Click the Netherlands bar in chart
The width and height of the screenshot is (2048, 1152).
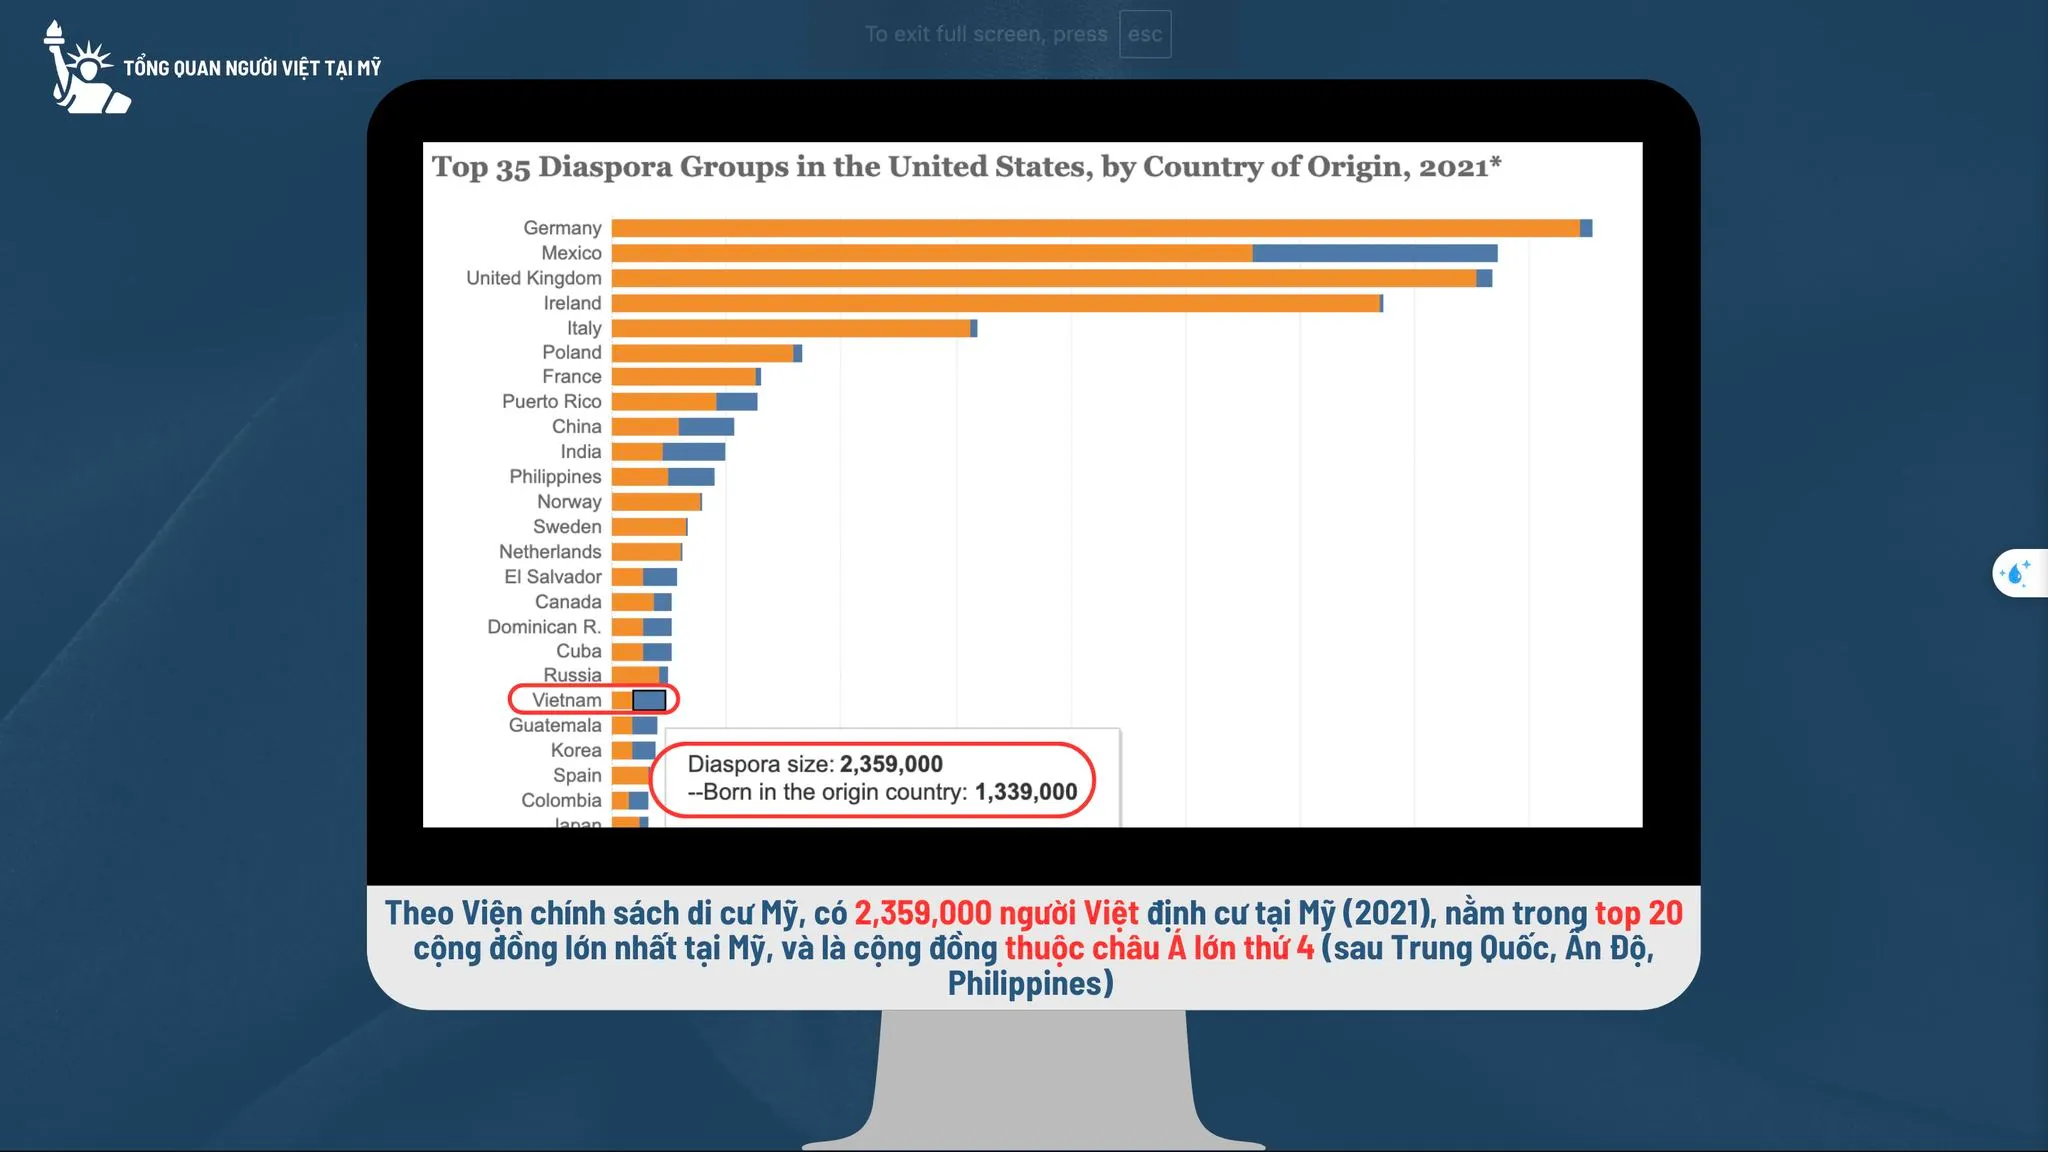tap(647, 551)
